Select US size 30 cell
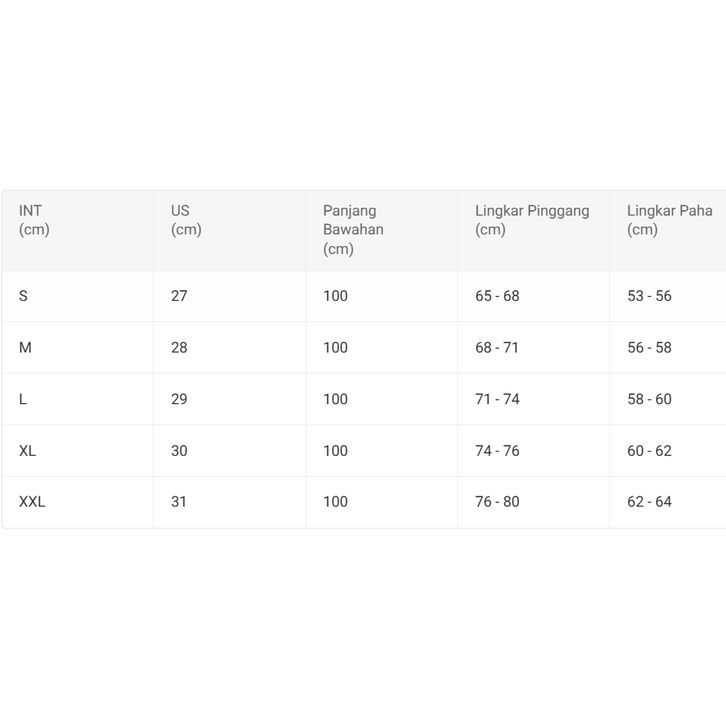The height and width of the screenshot is (726, 726). click(x=179, y=451)
